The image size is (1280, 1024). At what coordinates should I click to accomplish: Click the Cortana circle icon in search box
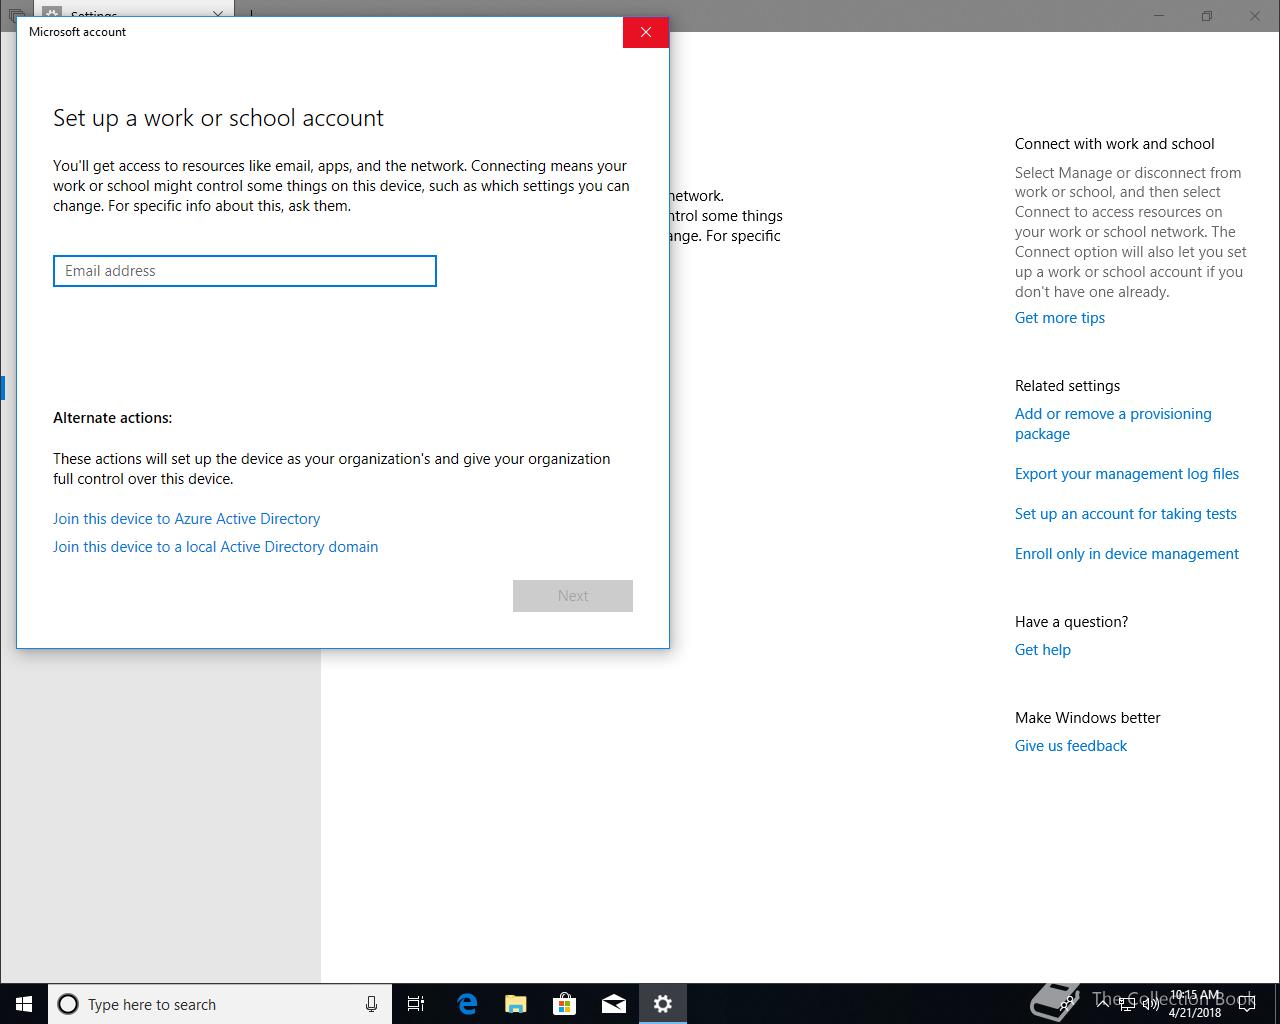click(x=68, y=1004)
